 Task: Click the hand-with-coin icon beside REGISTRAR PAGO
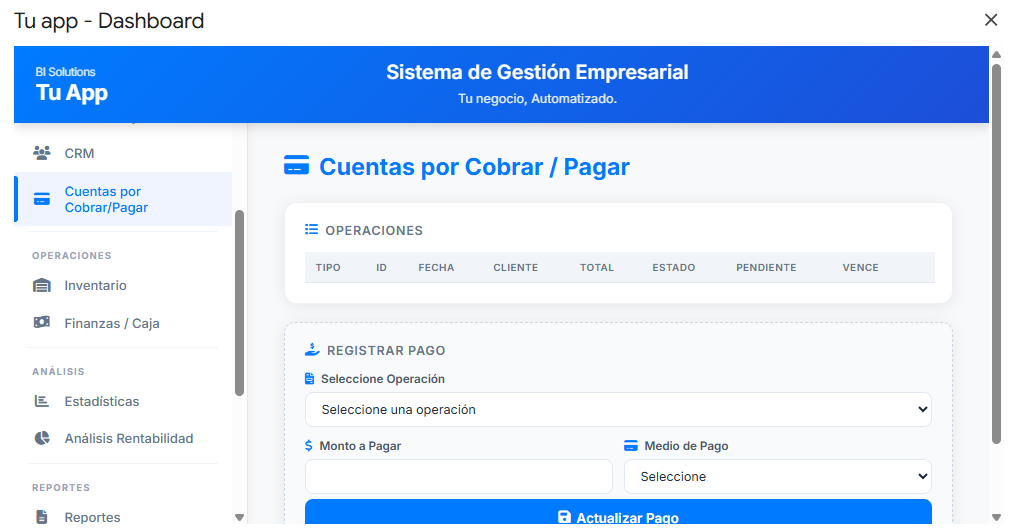[312, 349]
